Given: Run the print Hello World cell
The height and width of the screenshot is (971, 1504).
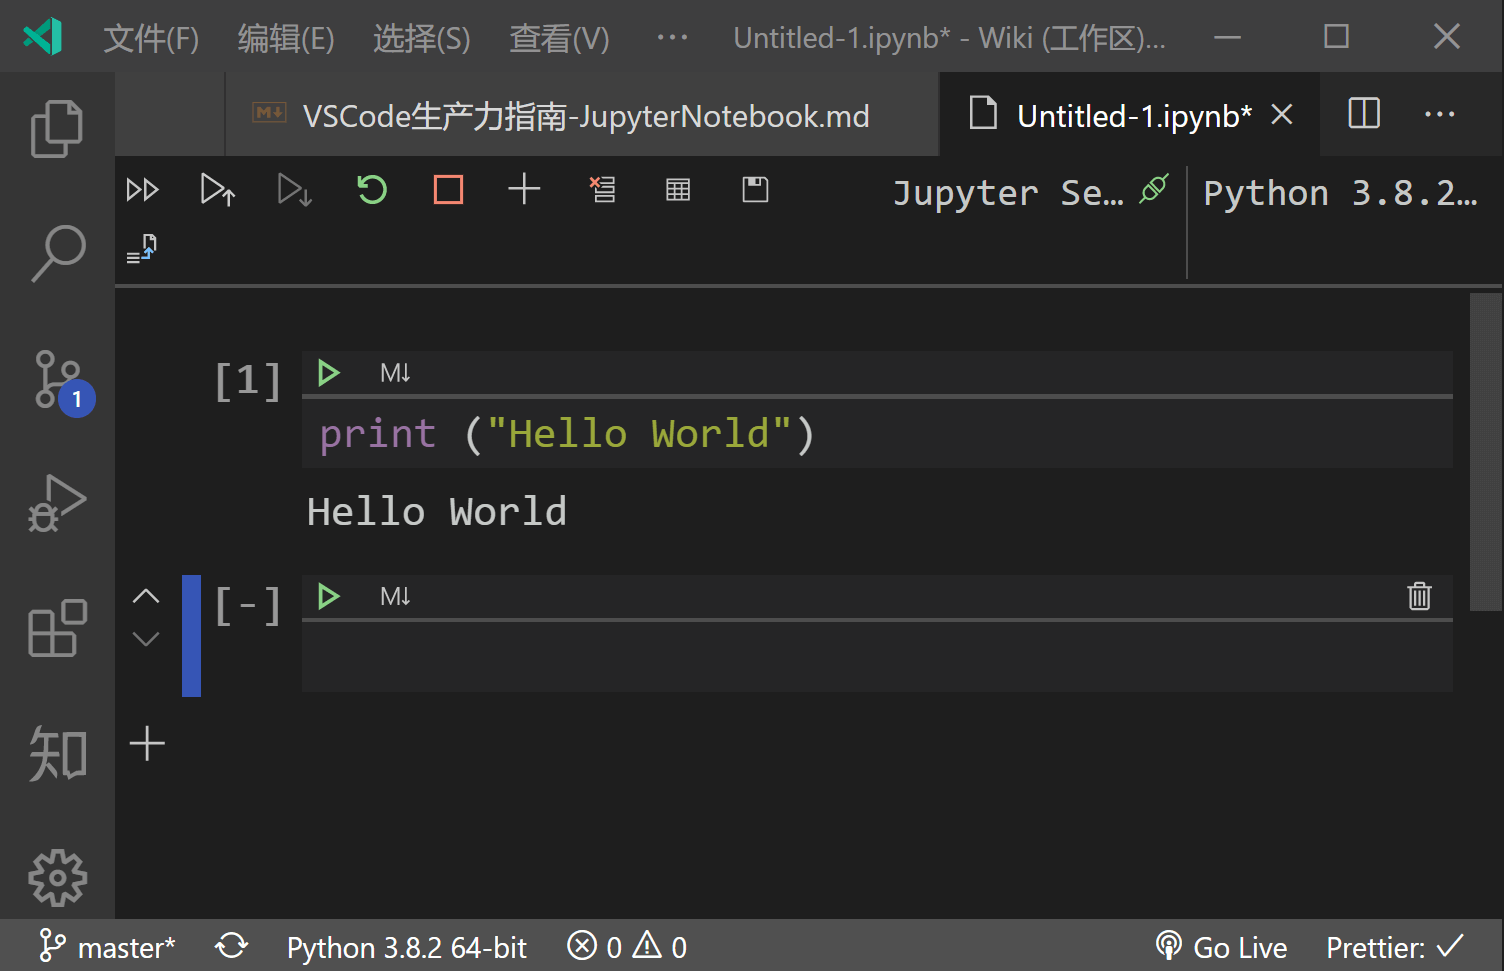Looking at the screenshot, I should 328,373.
